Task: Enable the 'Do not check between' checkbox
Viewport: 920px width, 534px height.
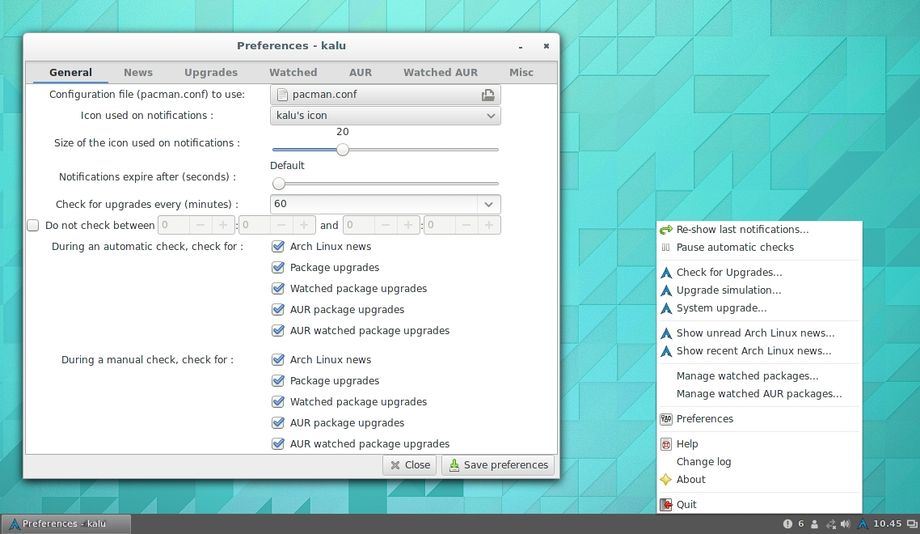Action: [33, 226]
